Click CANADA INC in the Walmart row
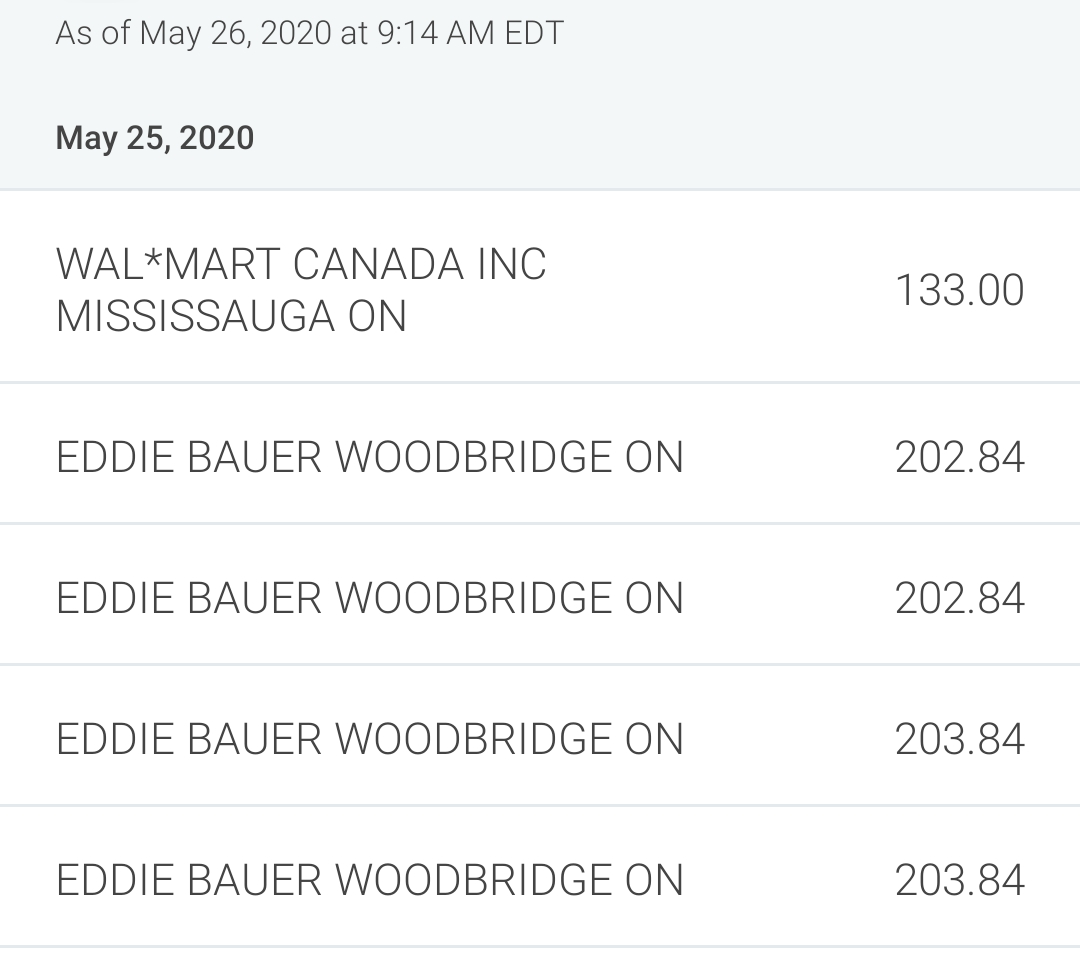1080x973 pixels. (x=419, y=264)
